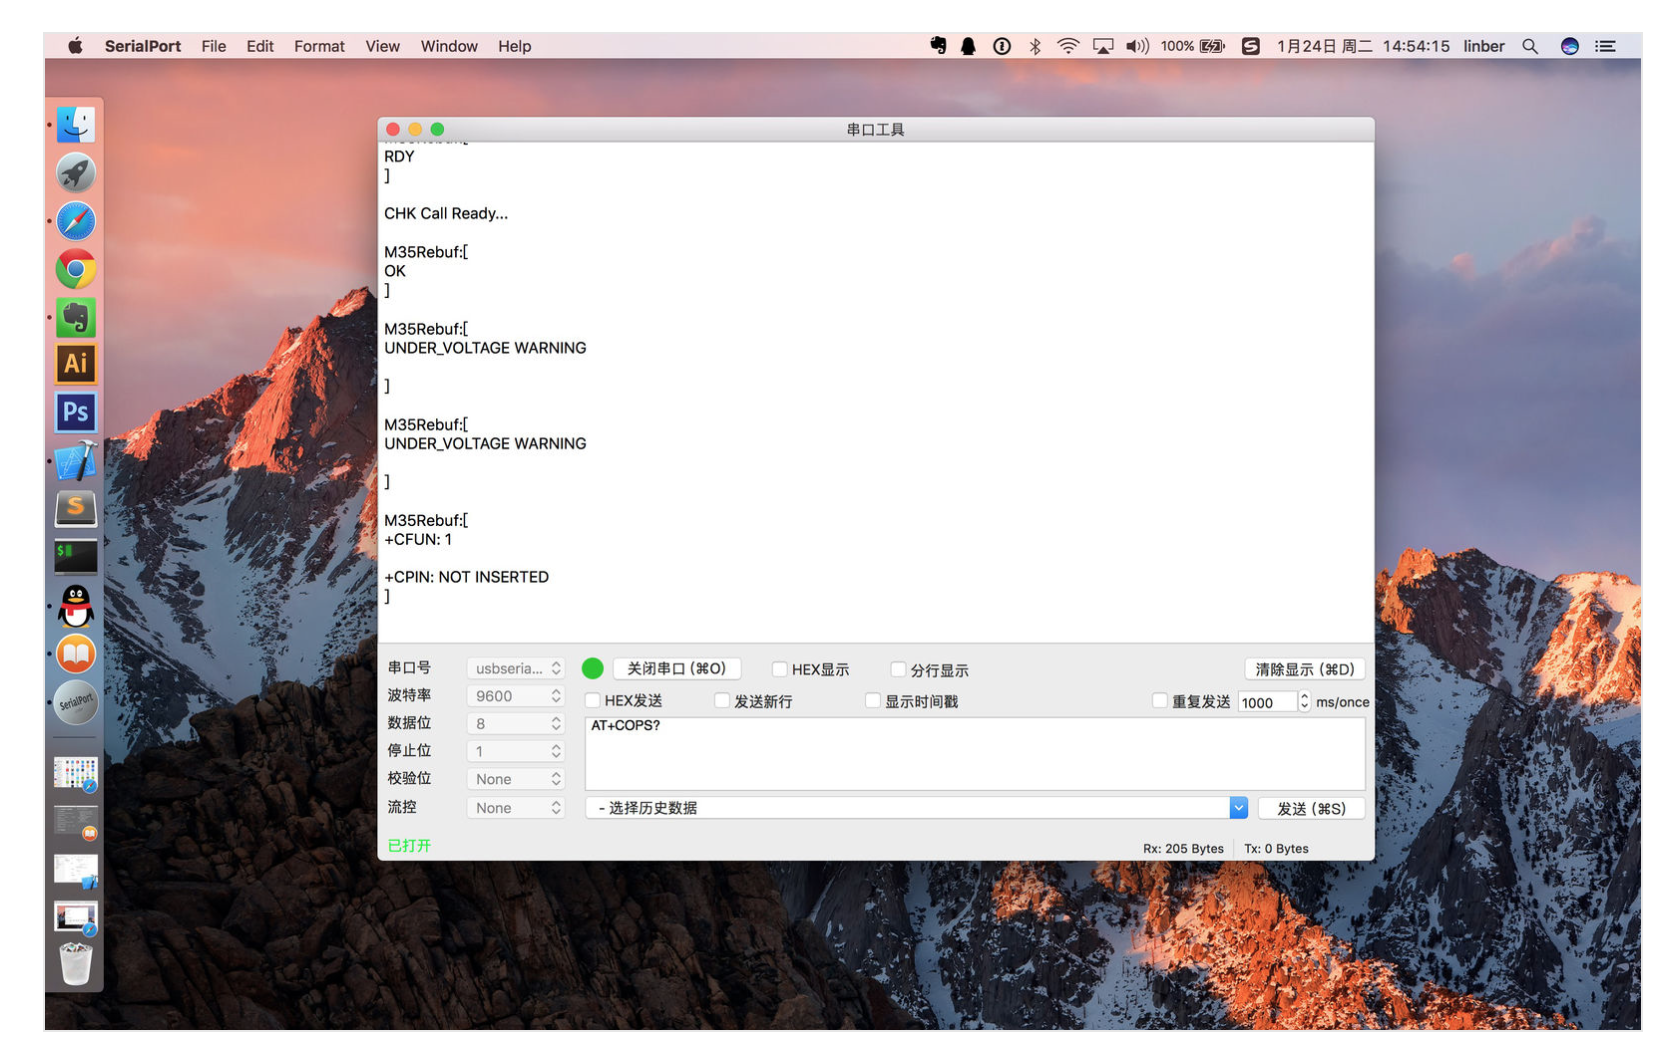Activate Siri from the menu bar

pyautogui.click(x=1570, y=46)
